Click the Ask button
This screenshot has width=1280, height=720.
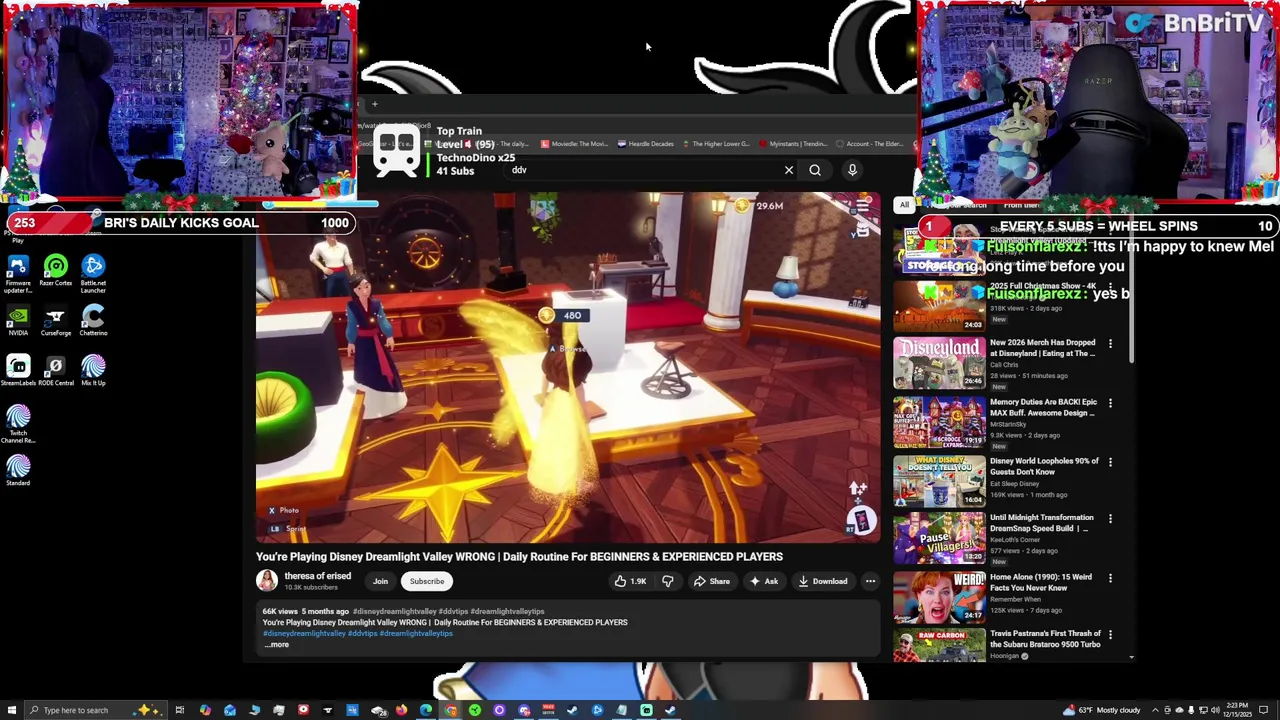(764, 581)
